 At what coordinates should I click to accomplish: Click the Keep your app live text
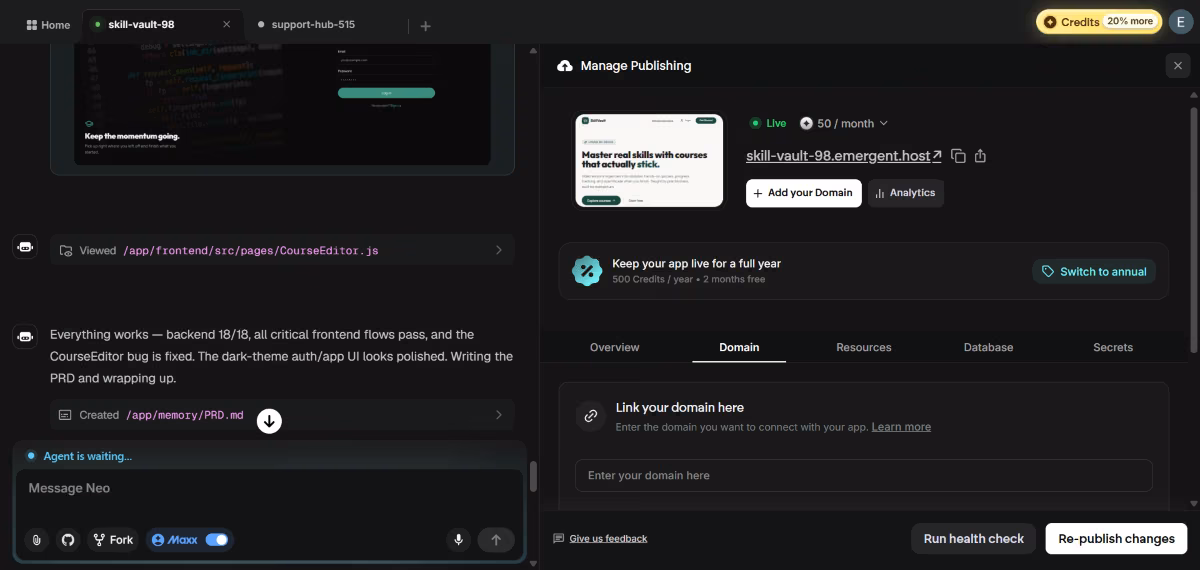tap(696, 264)
